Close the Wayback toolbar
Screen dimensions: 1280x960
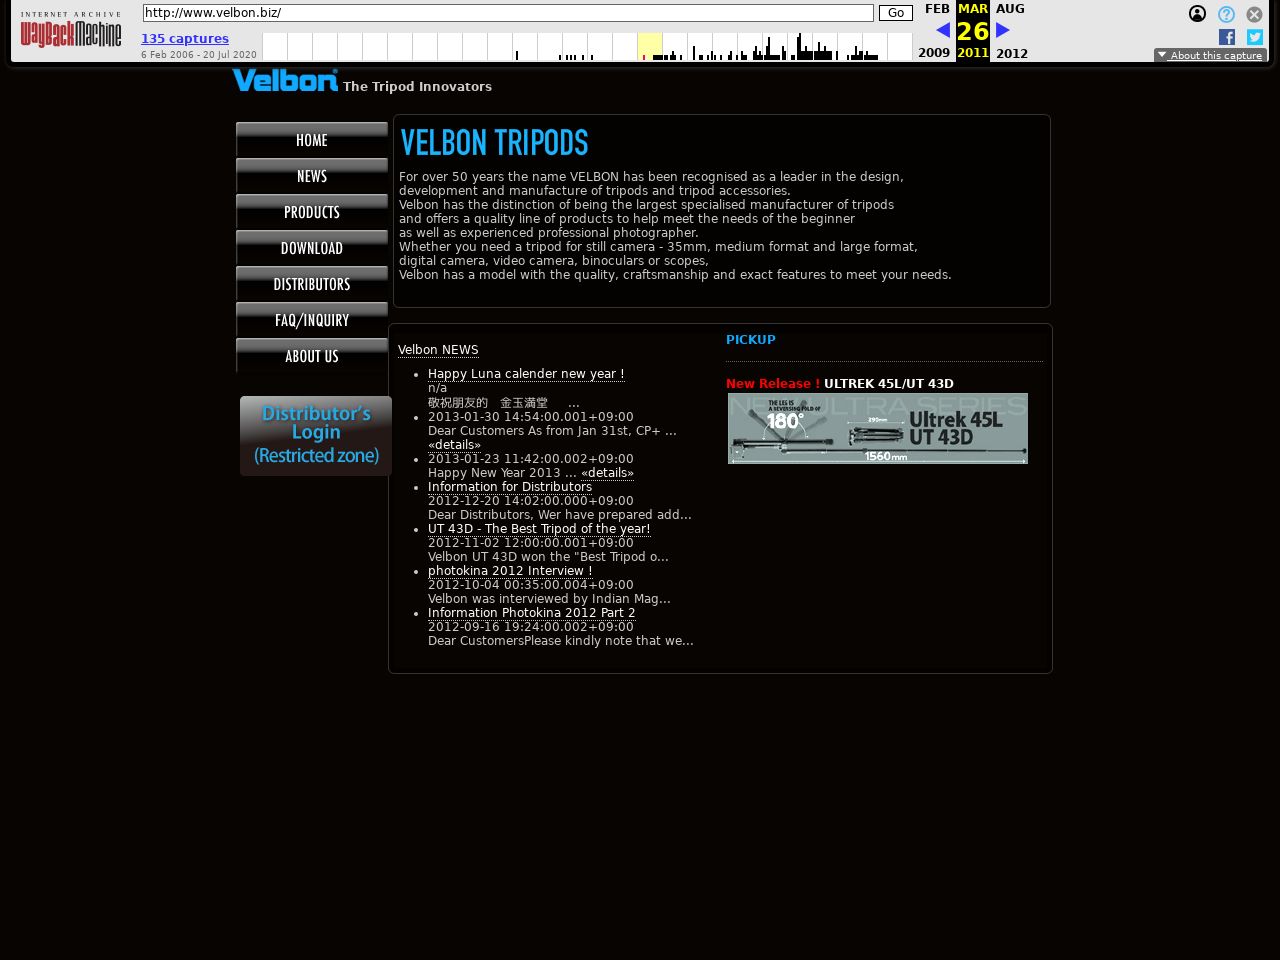coord(1254,14)
